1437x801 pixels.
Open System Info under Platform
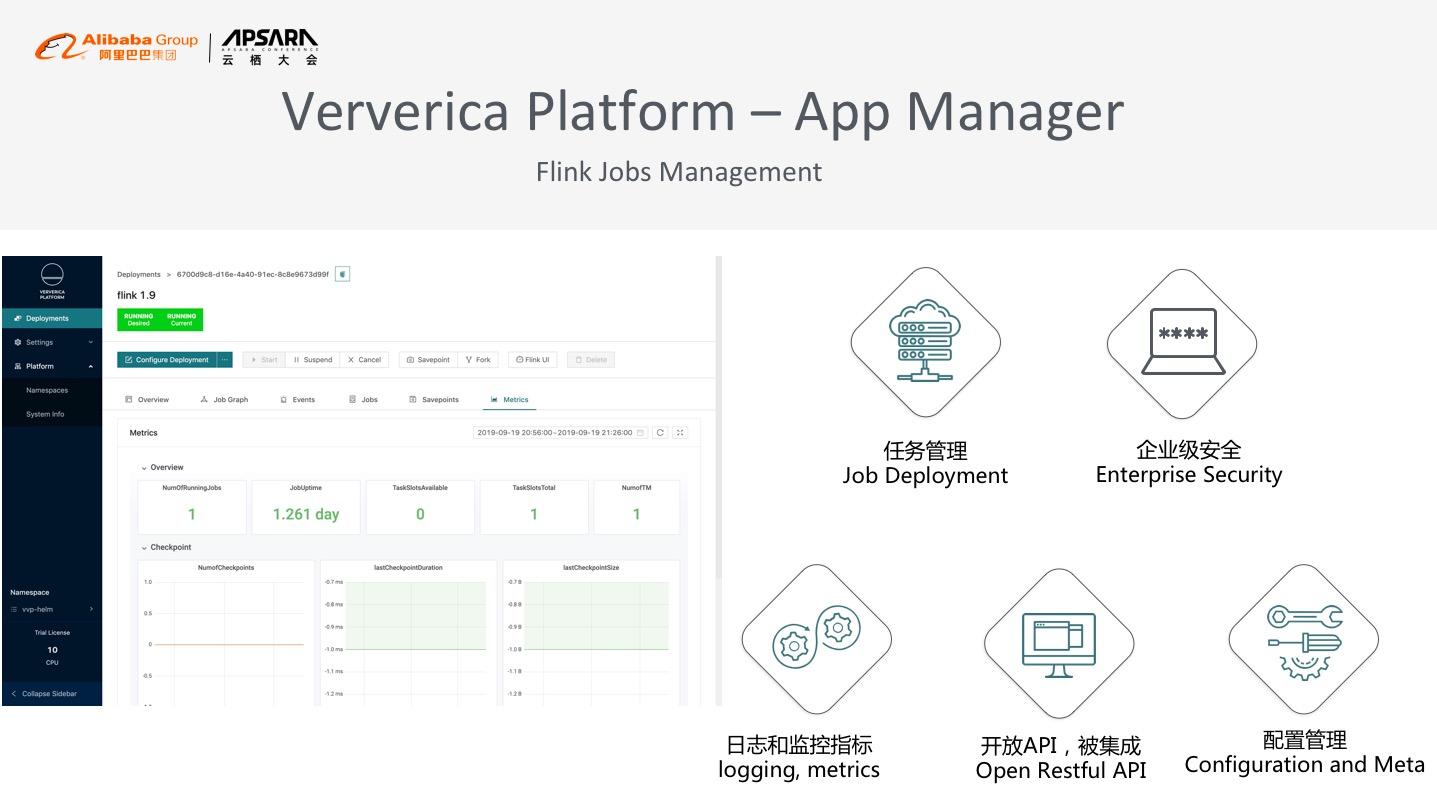pos(45,414)
